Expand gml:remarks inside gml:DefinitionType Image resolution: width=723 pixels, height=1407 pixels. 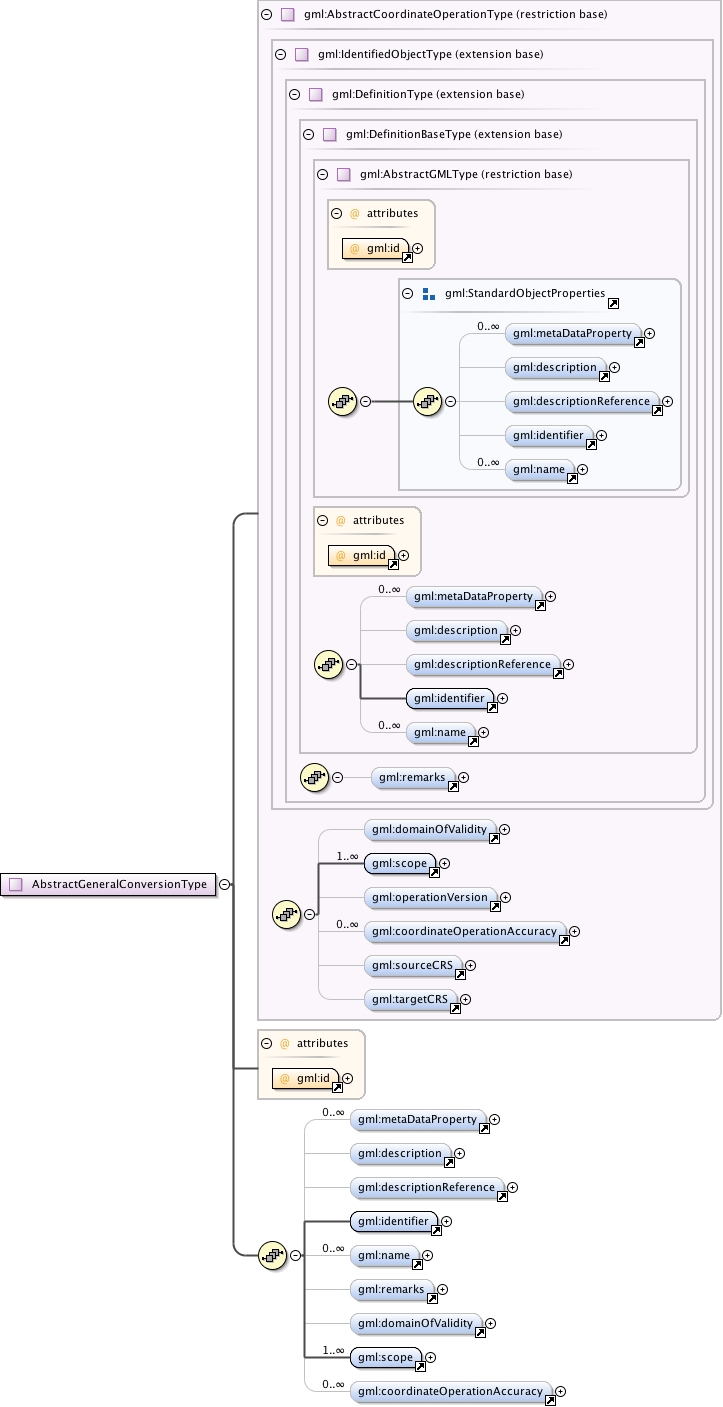(x=463, y=777)
